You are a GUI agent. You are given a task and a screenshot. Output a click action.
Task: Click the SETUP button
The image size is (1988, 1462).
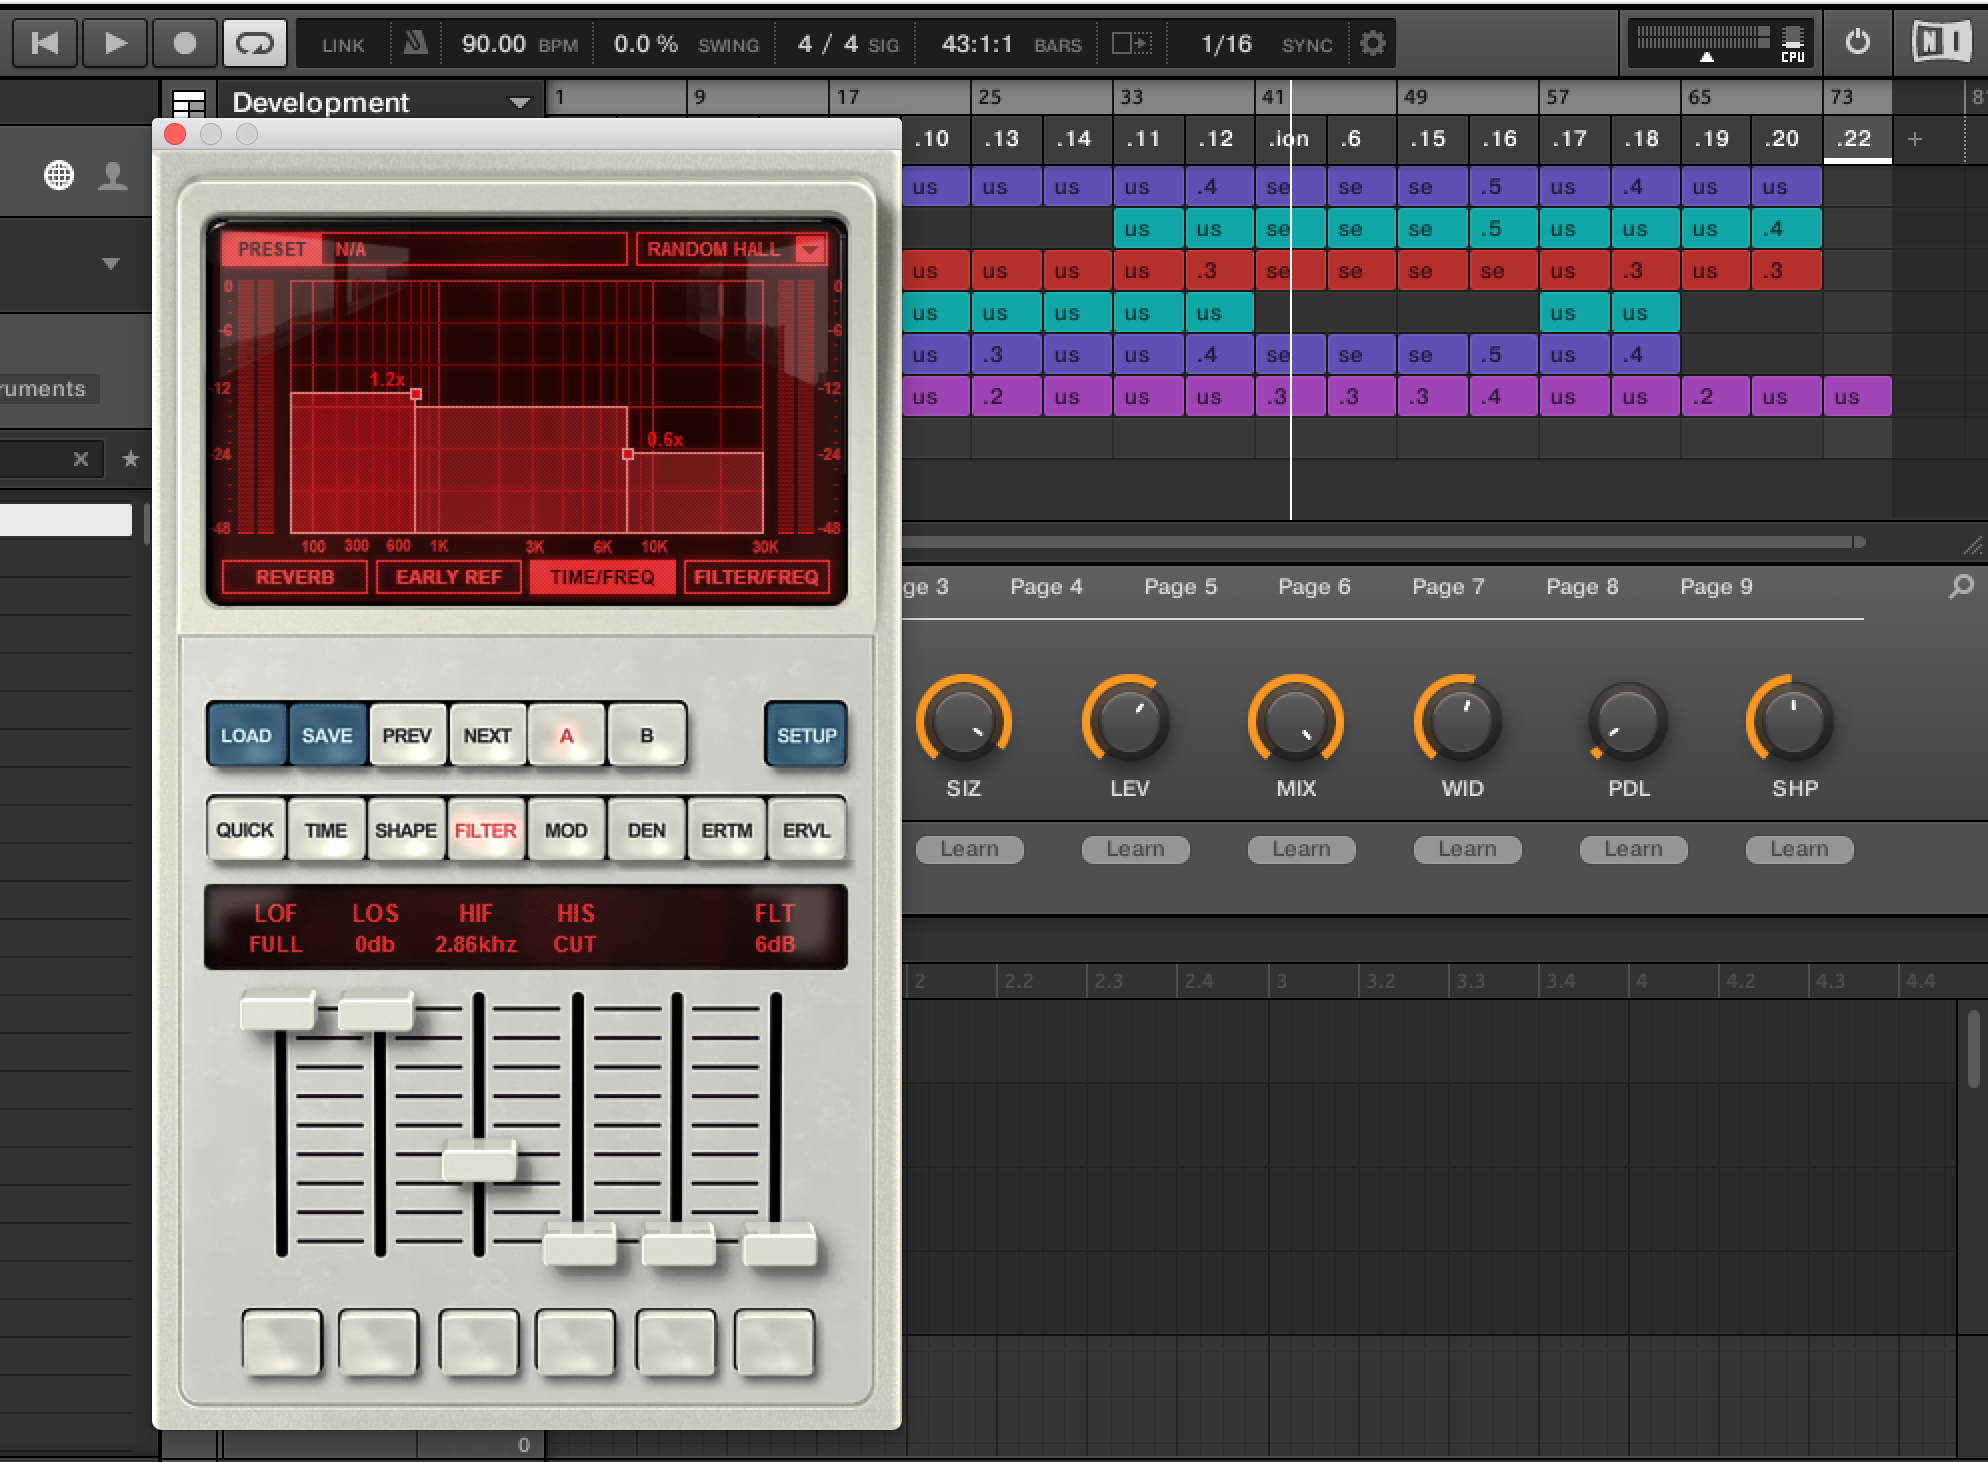tap(806, 735)
